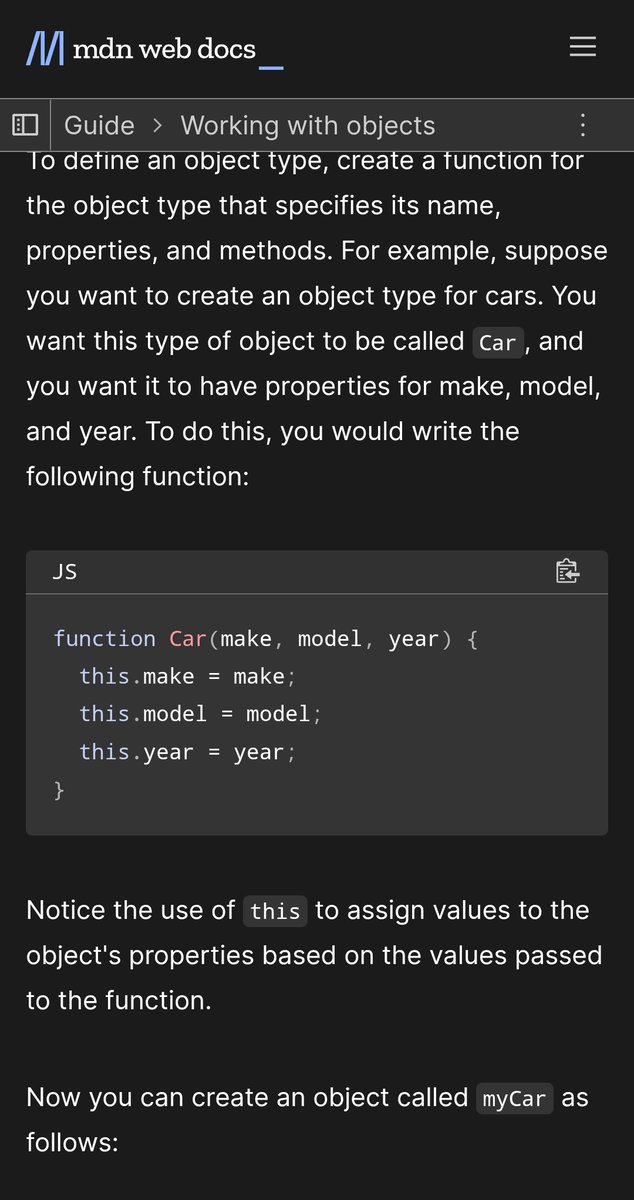Click the "following function:" text
This screenshot has width=634, height=1200.
137,476
